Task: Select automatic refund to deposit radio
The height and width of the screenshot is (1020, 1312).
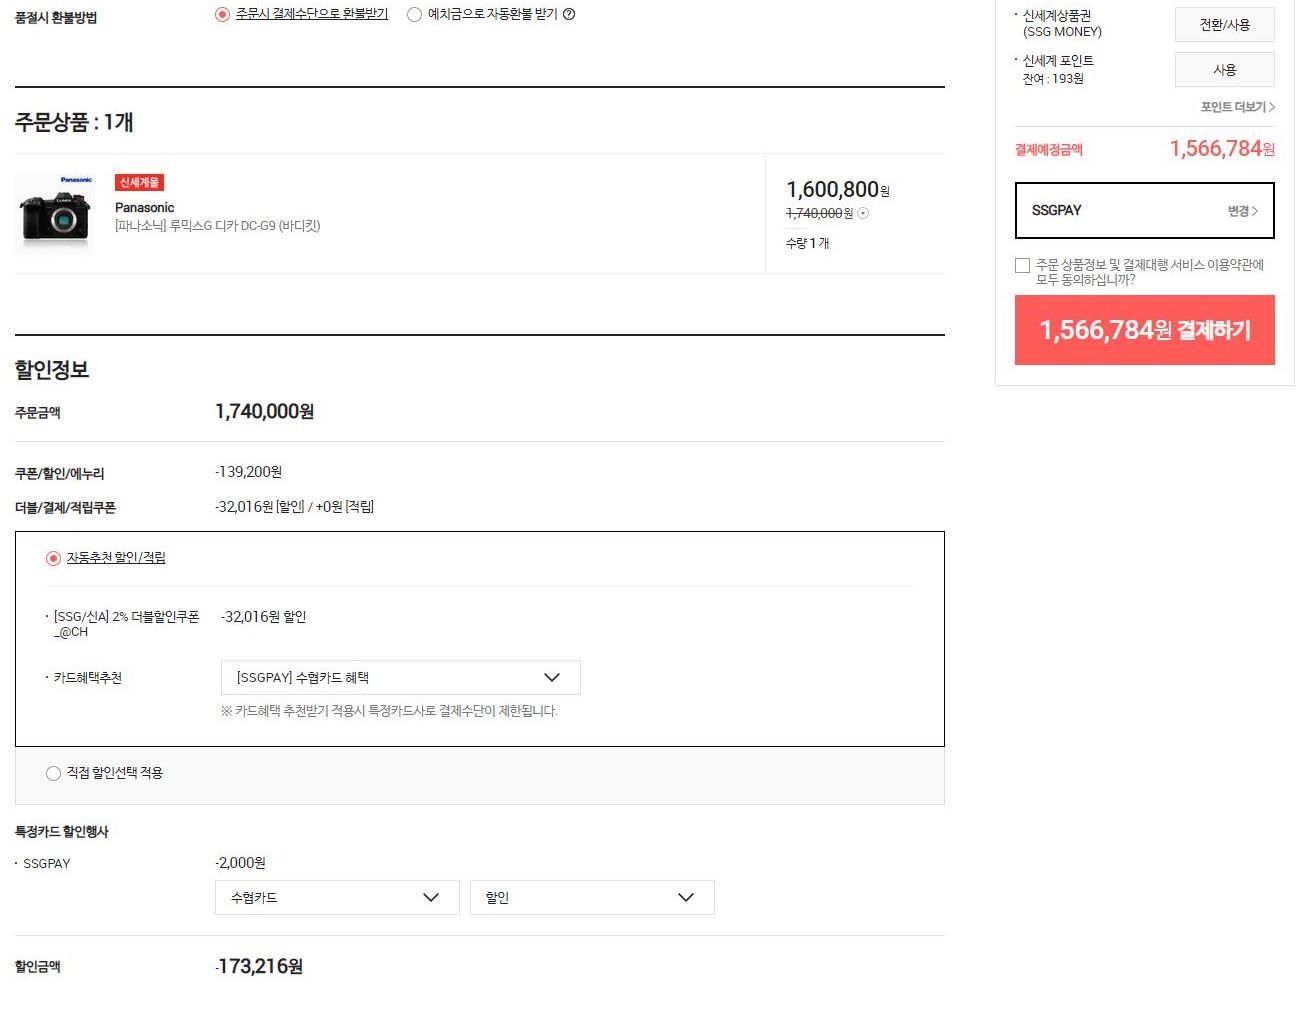Action: click(414, 14)
